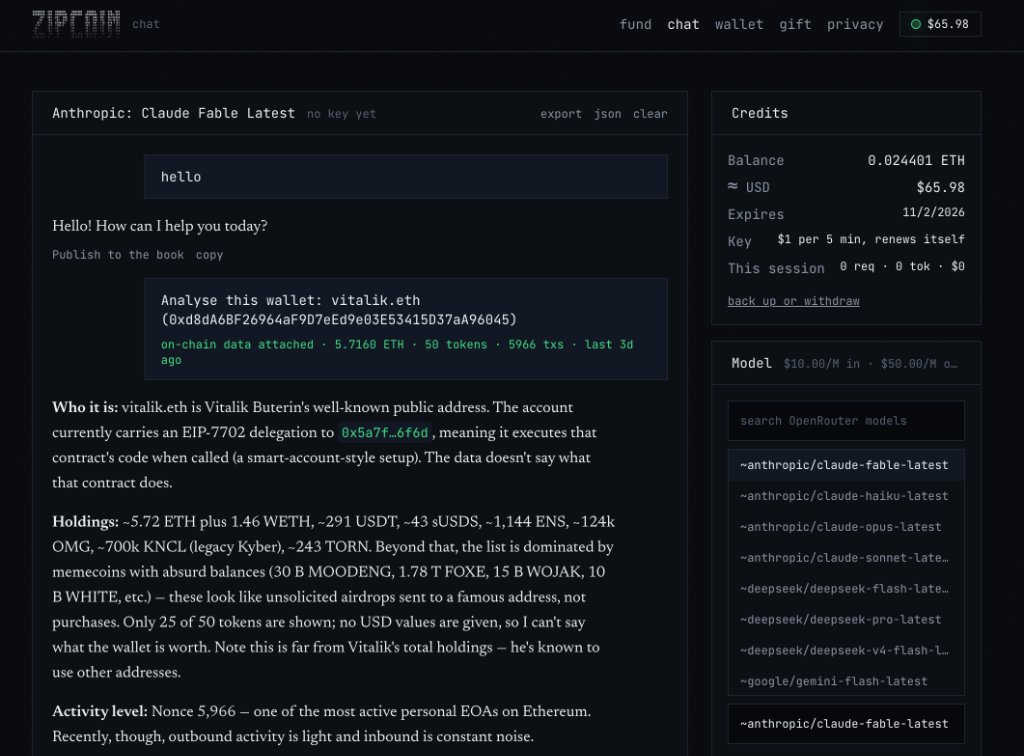Click the 11/2/2026 expiry date

(933, 212)
